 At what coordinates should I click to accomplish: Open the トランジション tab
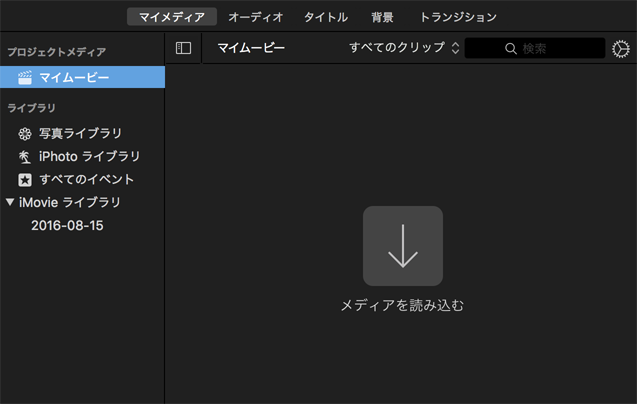coord(458,17)
